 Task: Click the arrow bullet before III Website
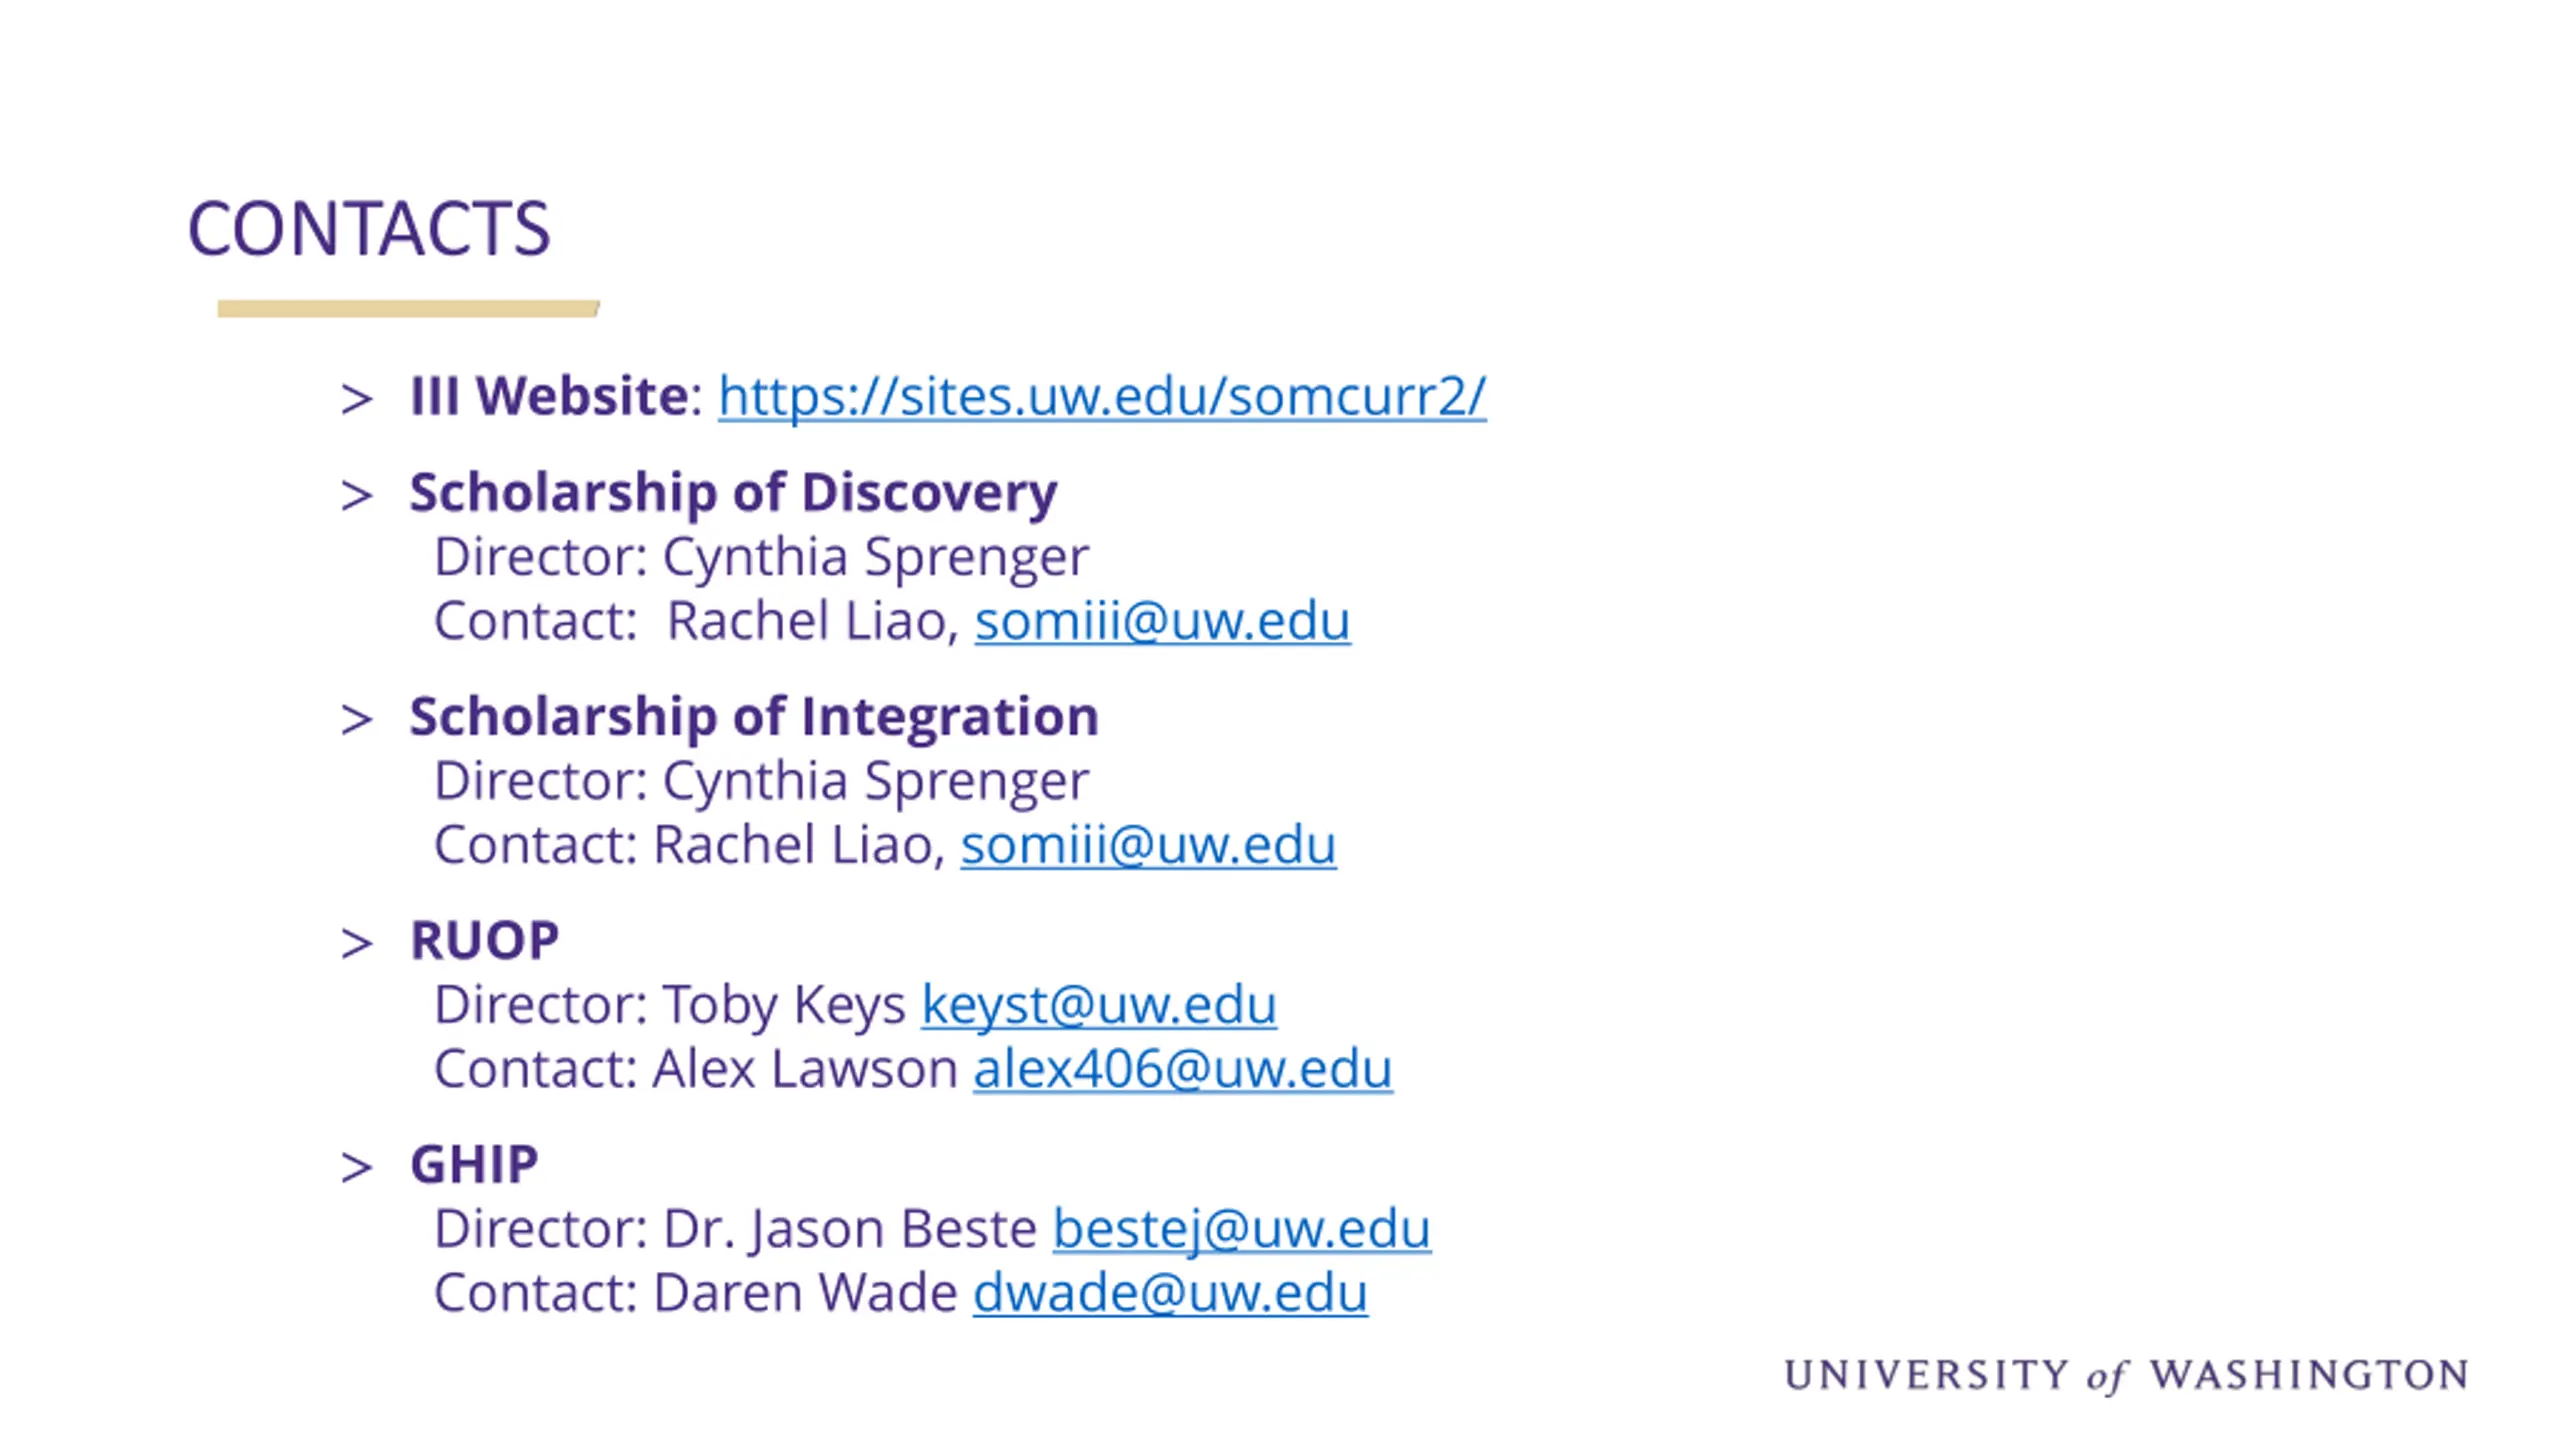357,399
